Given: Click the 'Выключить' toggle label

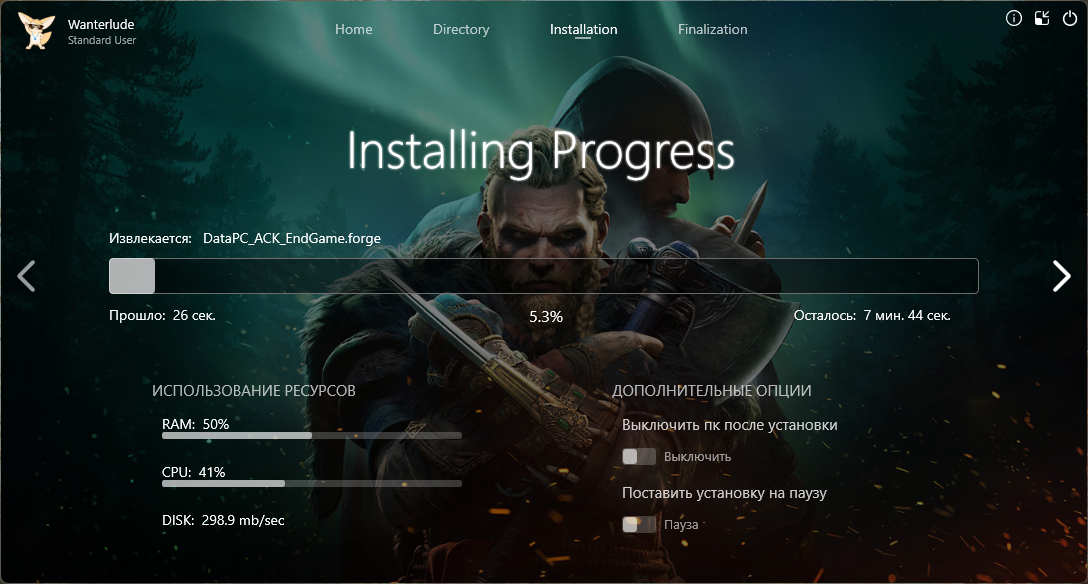Looking at the screenshot, I should pyautogui.click(x=697, y=456).
